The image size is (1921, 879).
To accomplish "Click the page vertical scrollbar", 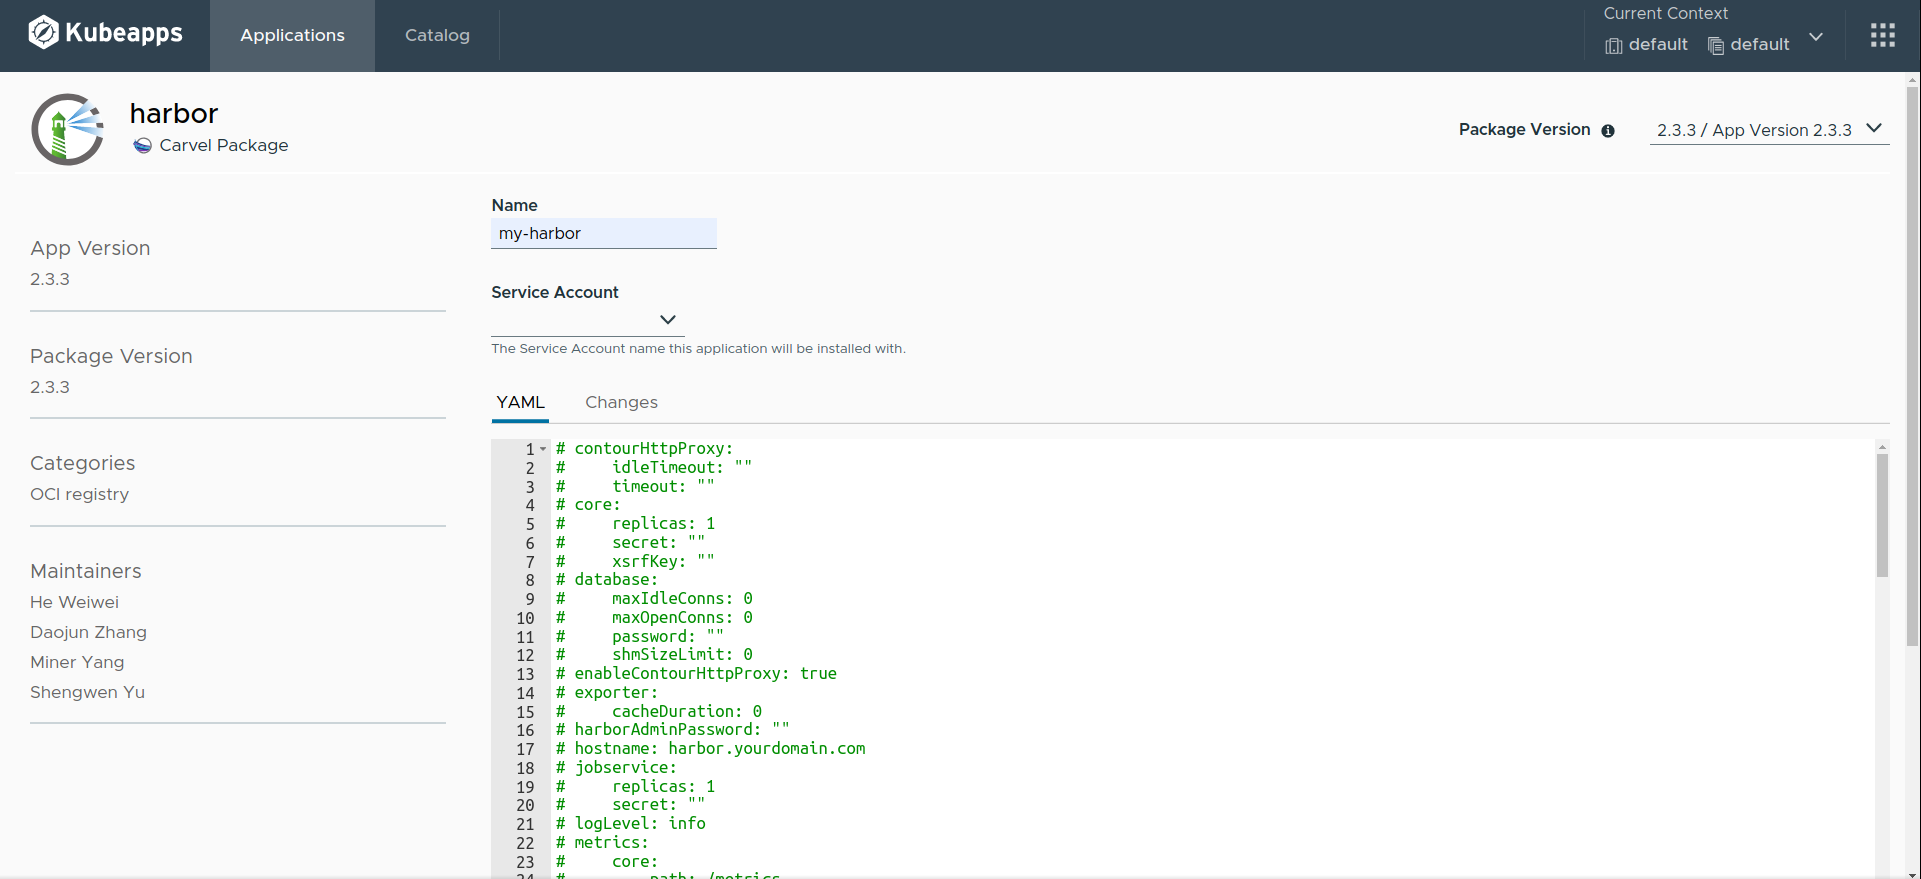I will point(1913,365).
